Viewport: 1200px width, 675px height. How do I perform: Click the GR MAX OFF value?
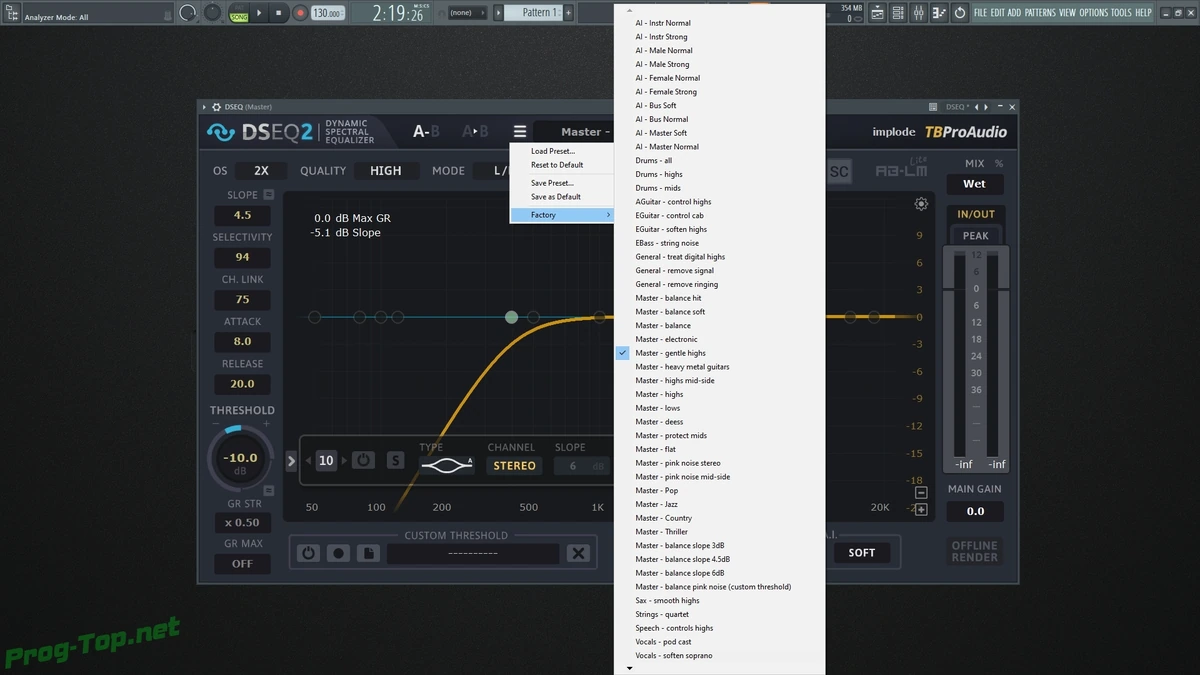point(242,564)
